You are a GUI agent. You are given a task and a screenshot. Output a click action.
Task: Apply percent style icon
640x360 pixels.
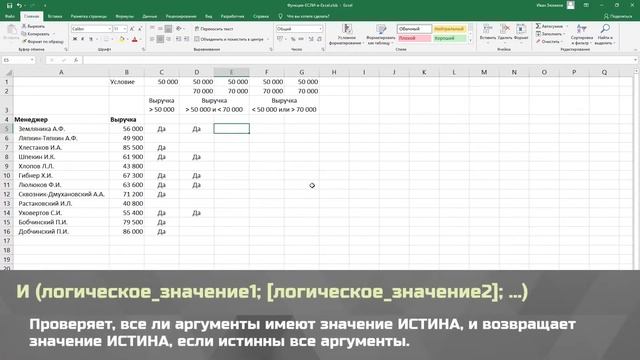[x=293, y=39]
